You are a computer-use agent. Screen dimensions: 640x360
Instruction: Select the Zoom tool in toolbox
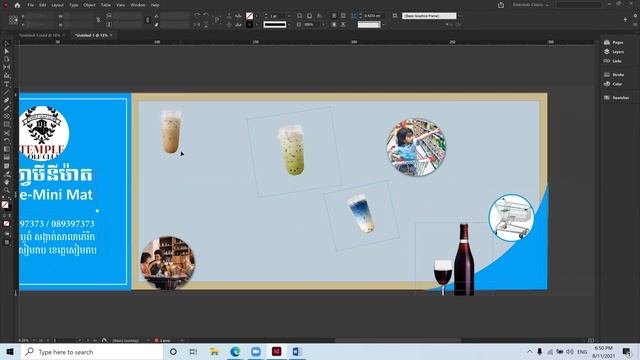(x=7, y=190)
